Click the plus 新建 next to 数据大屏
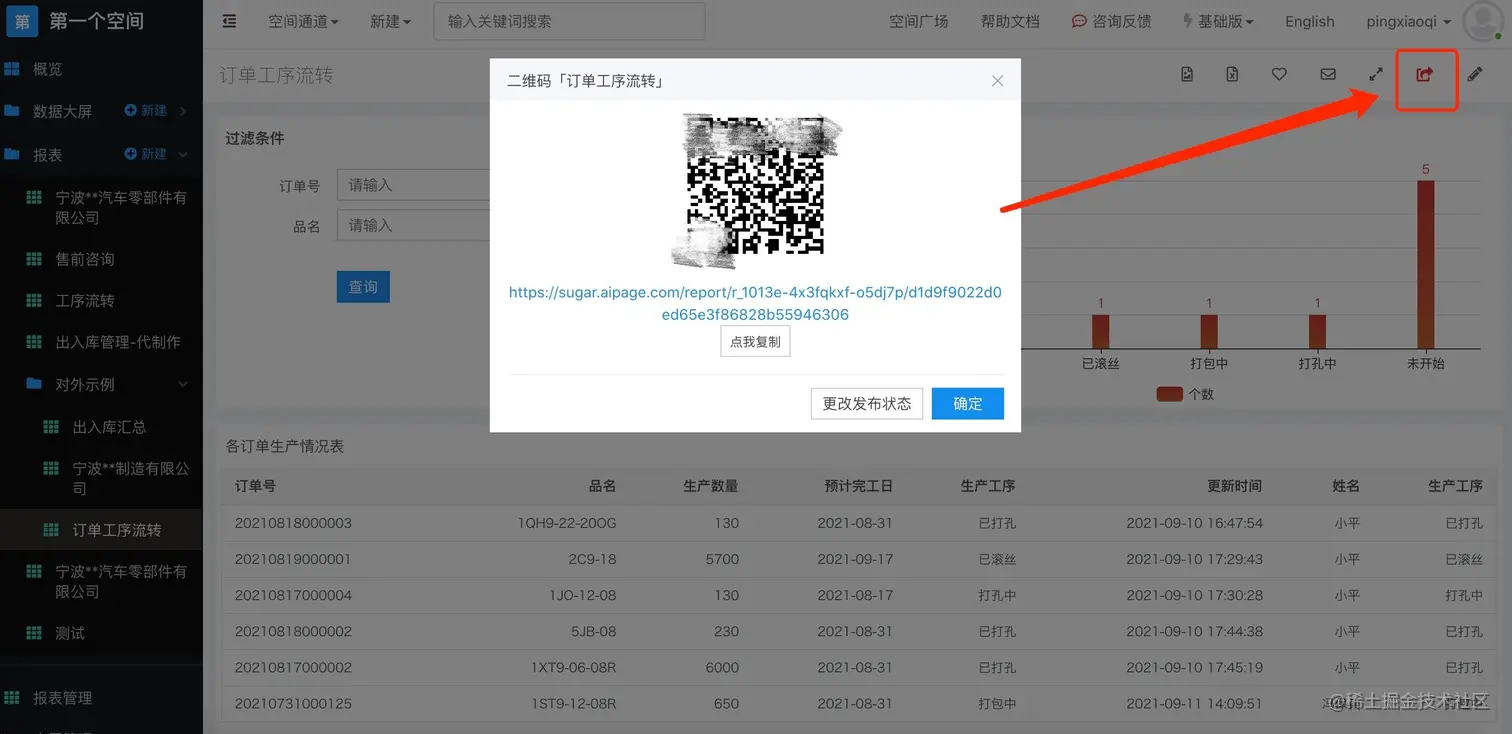 coord(145,111)
